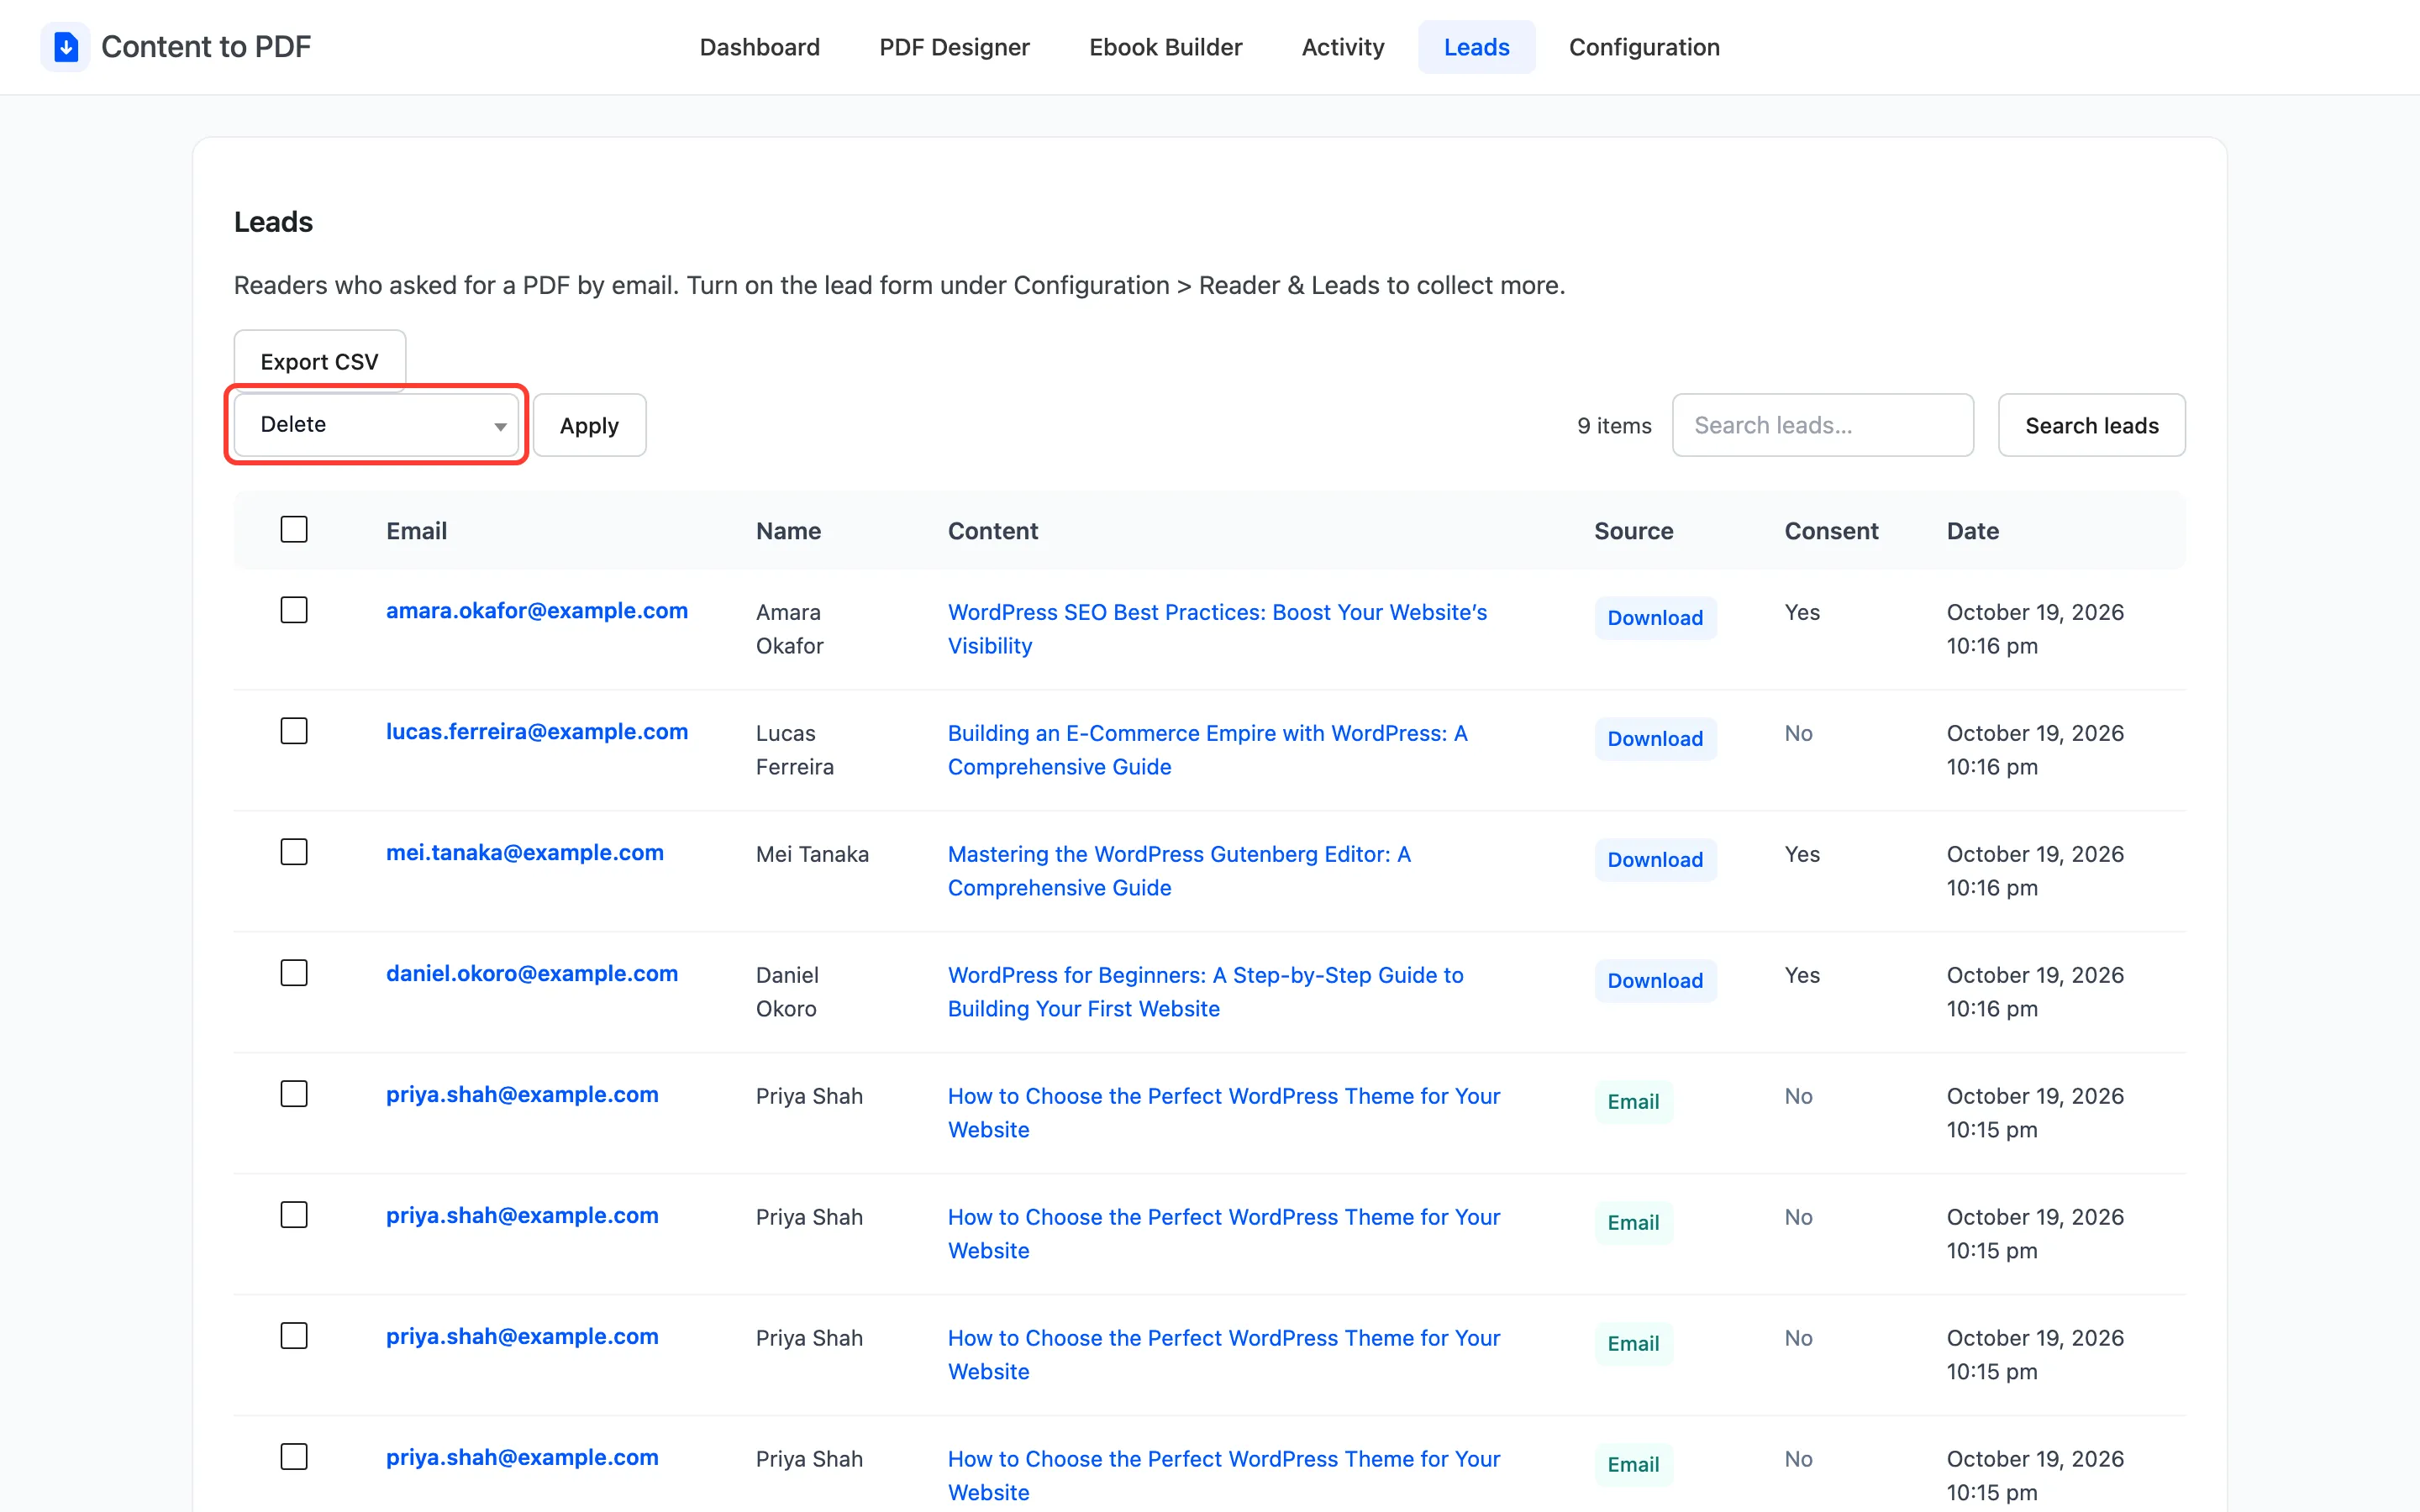Open the Activity tab
This screenshot has width=2420, height=1512.
1342,47
